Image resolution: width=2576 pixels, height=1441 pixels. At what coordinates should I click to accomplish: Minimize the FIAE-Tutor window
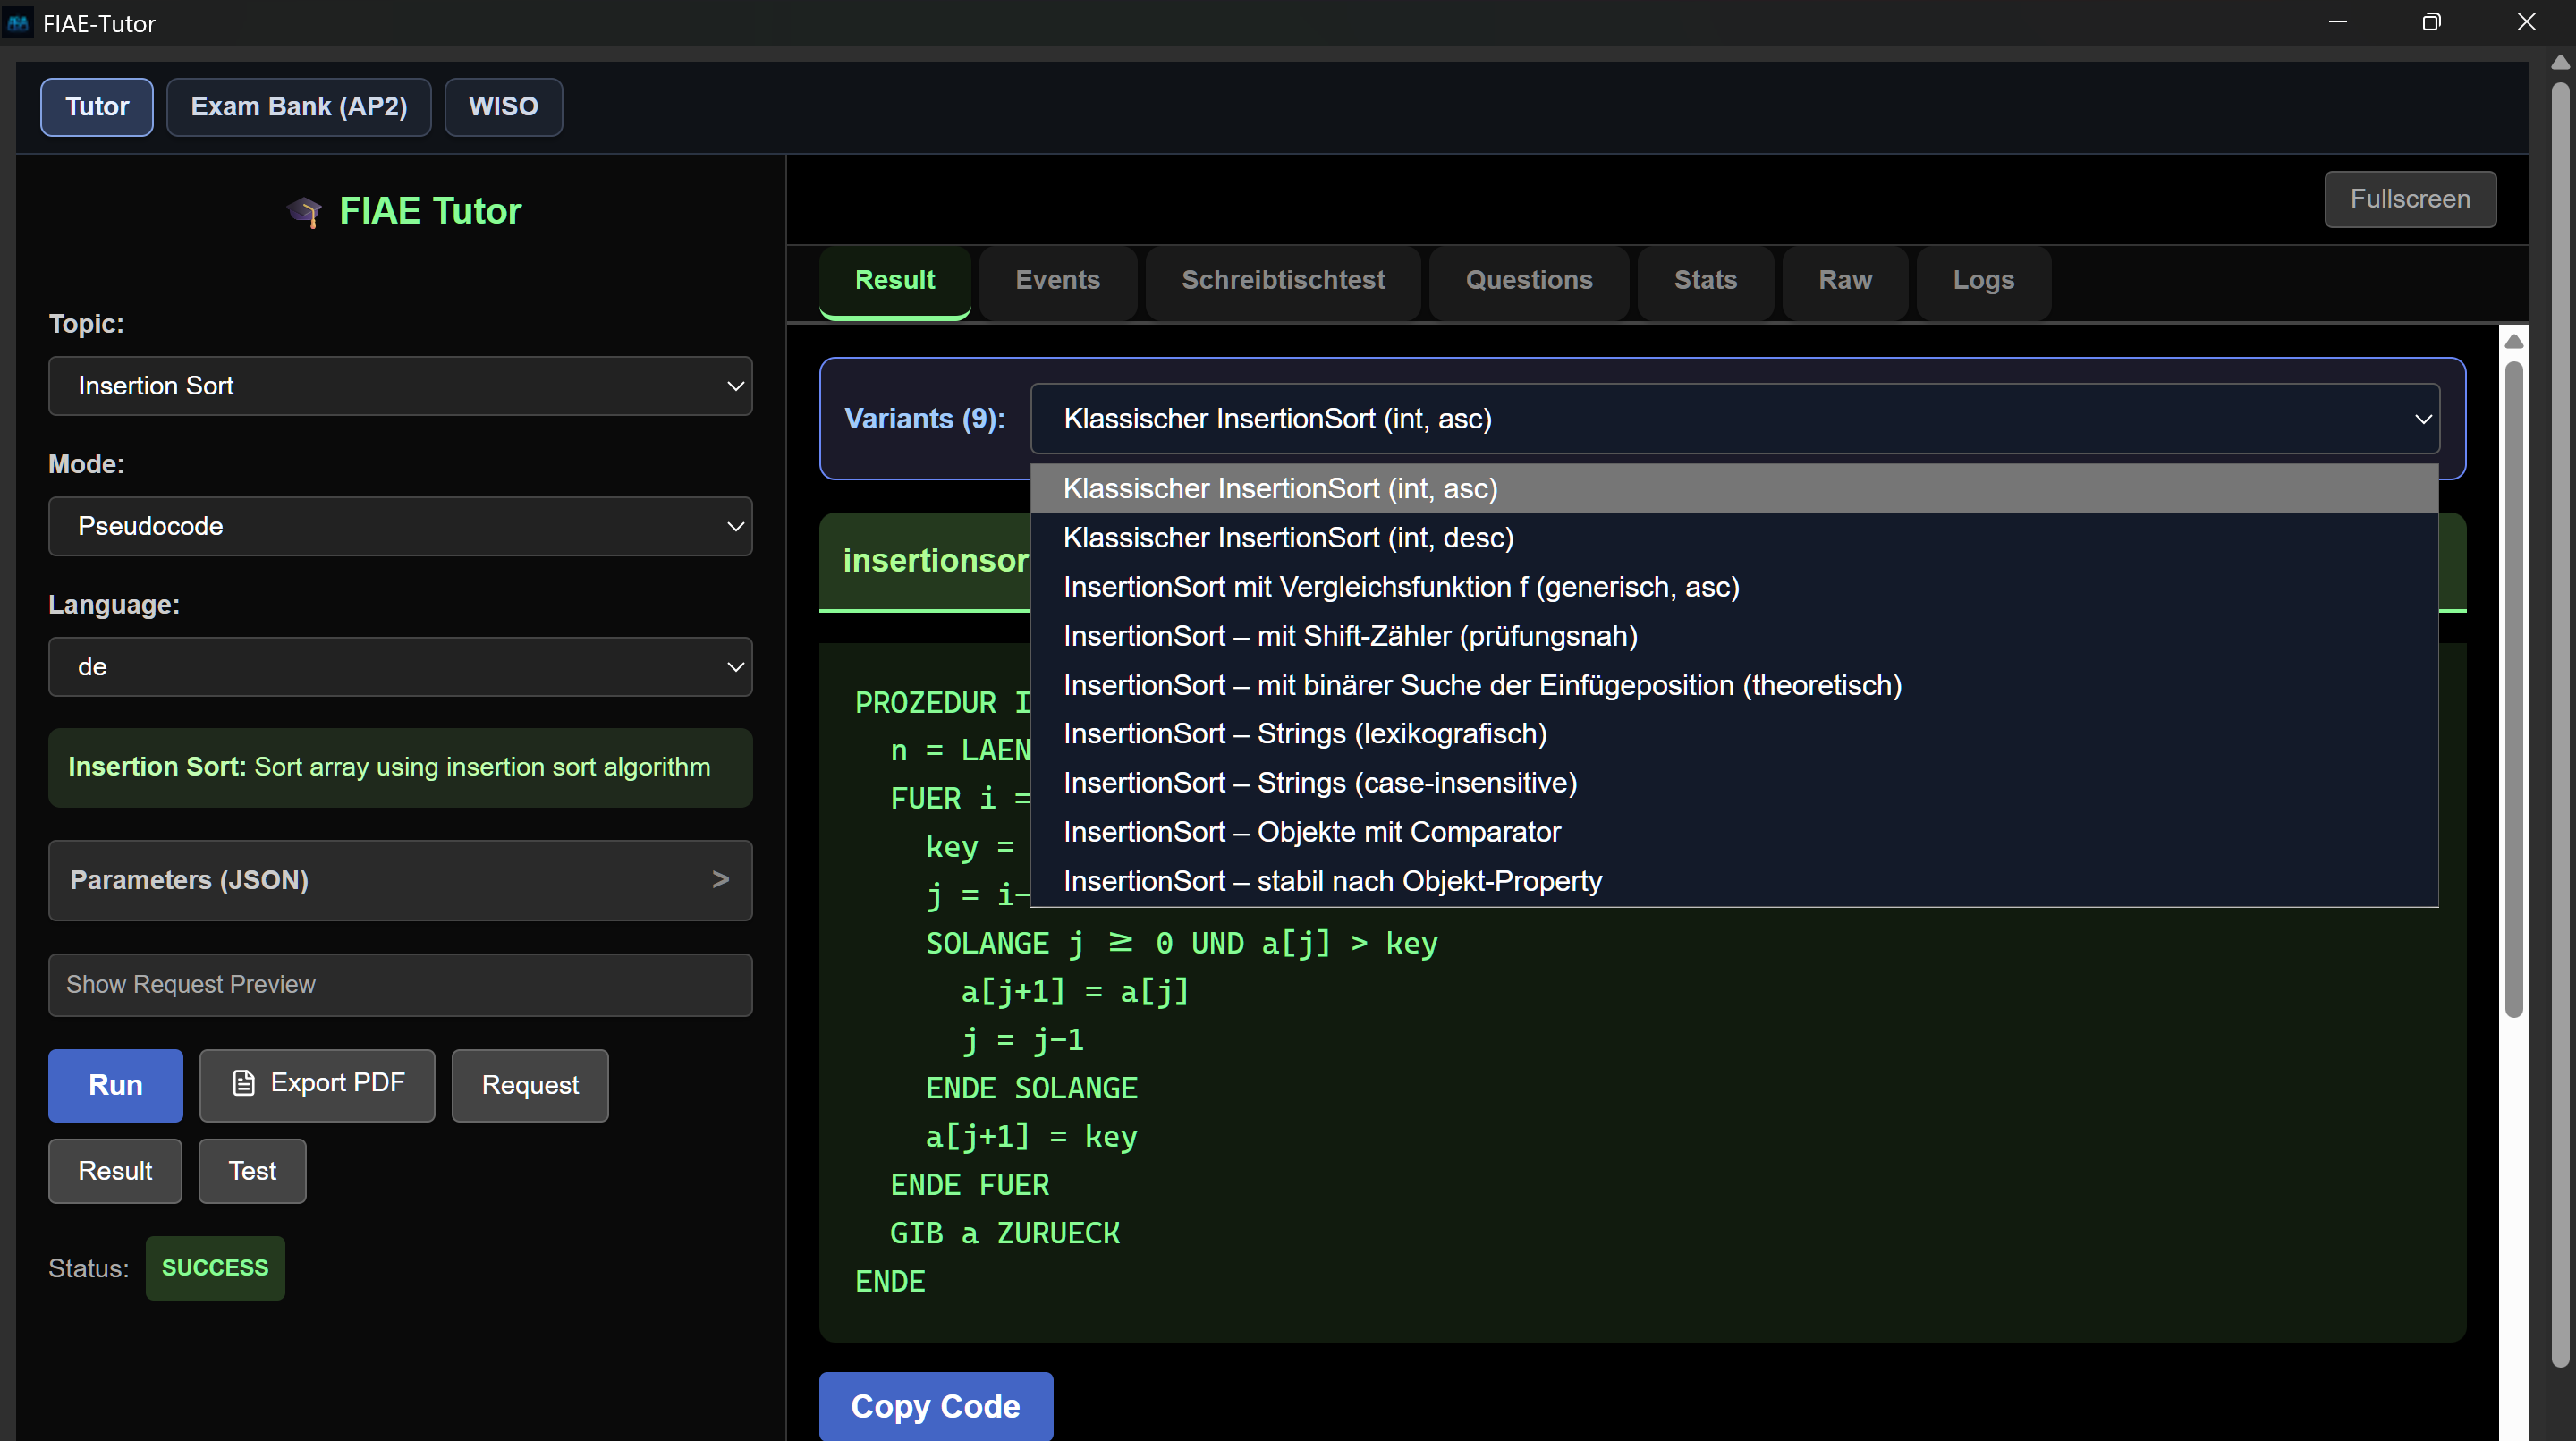2338,22
